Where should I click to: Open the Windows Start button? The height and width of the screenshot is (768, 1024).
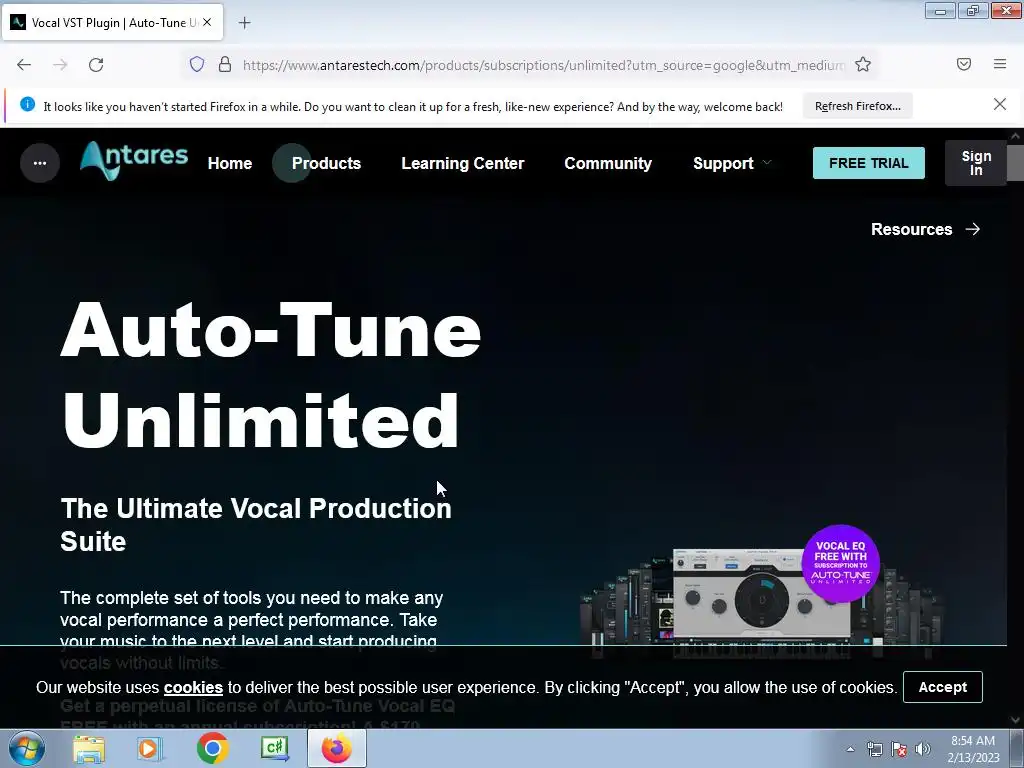[x=27, y=748]
